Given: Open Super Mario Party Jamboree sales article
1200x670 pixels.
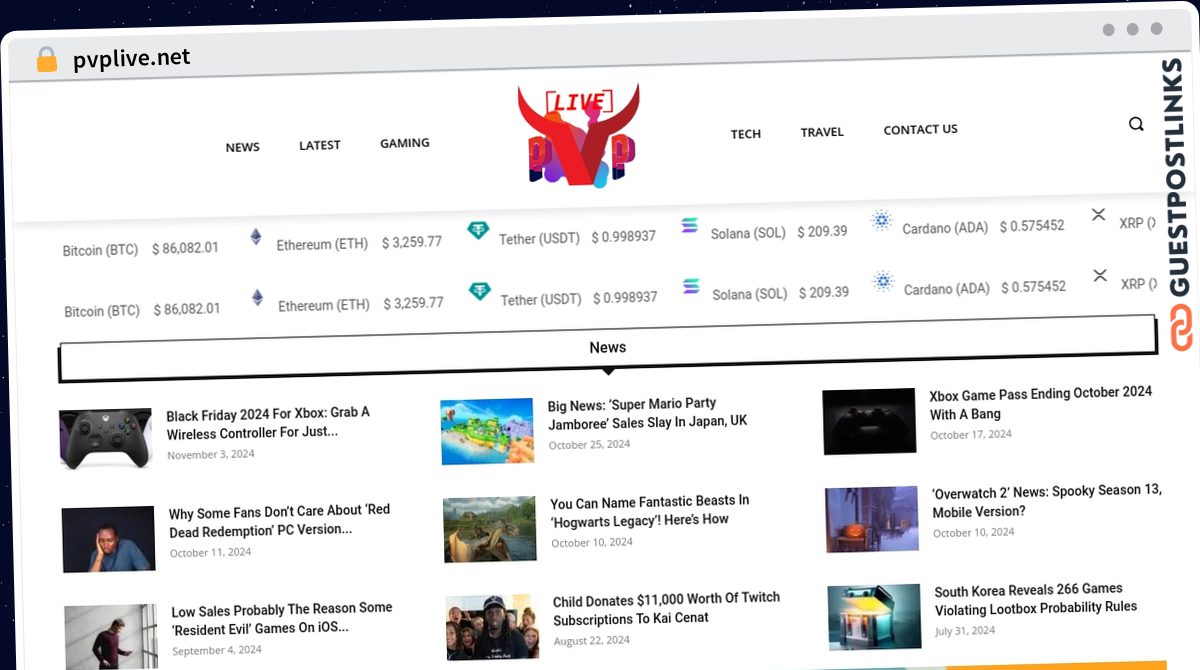Looking at the screenshot, I should tap(648, 412).
